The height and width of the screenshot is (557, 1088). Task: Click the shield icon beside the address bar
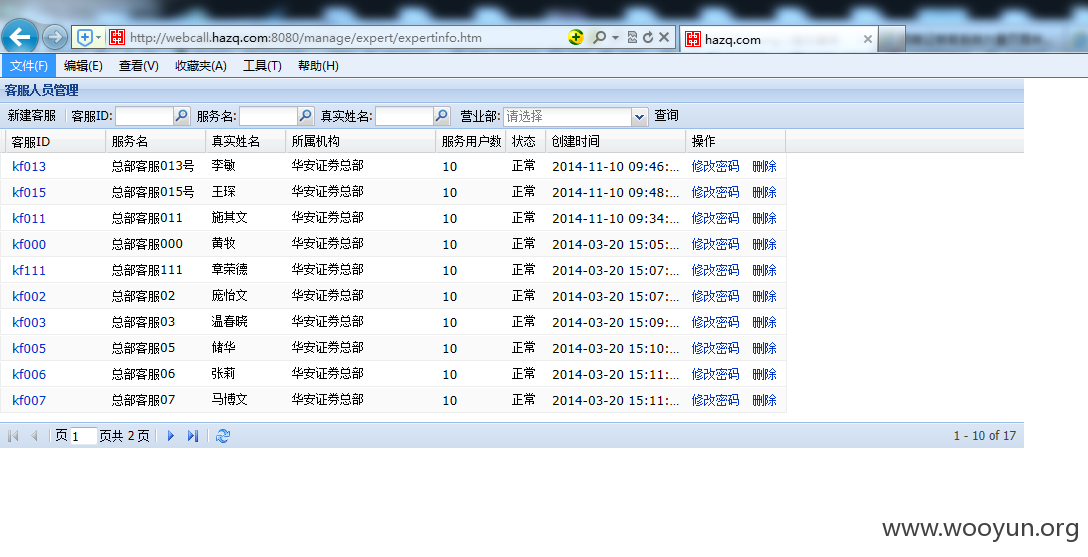pyautogui.click(x=84, y=37)
